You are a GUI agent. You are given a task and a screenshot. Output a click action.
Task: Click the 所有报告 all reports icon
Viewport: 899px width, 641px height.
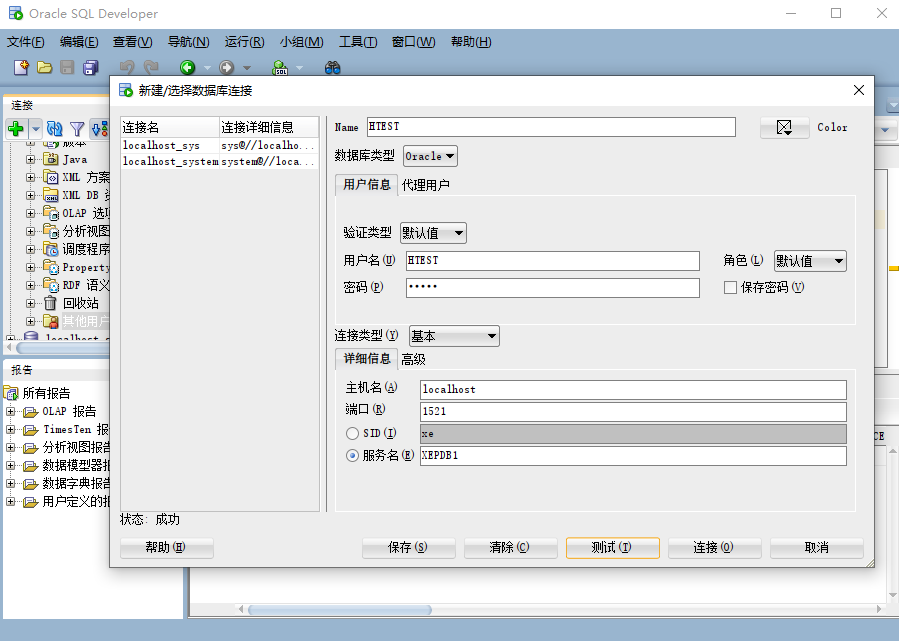click(11, 393)
